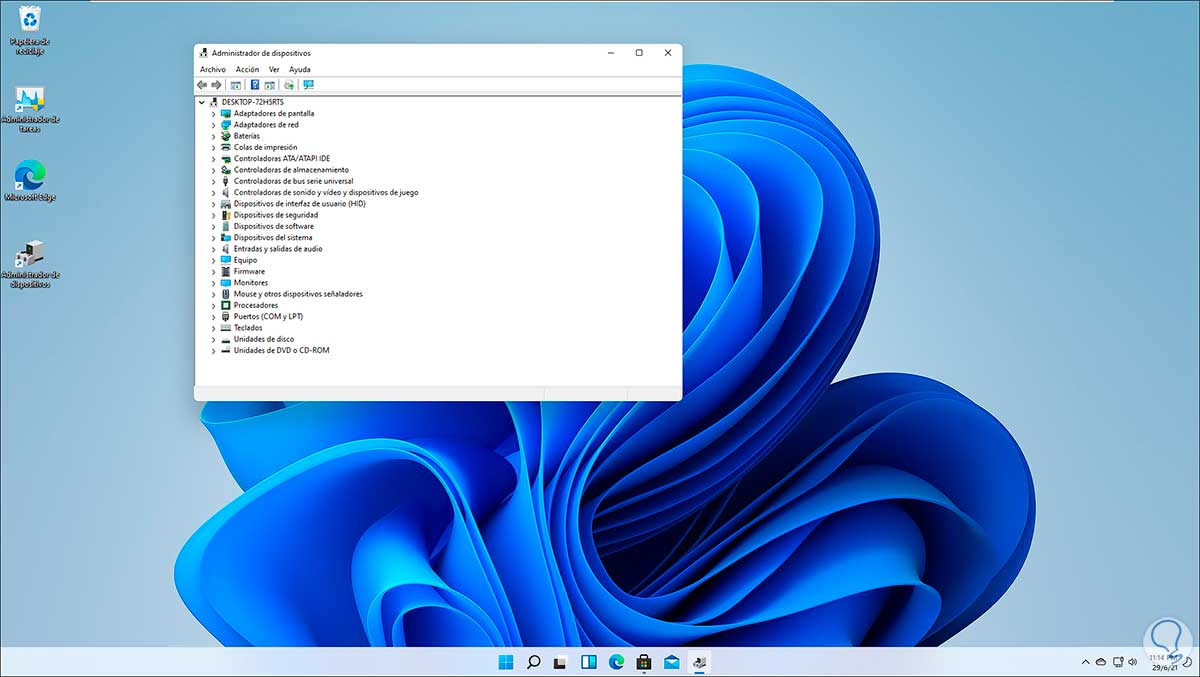Open Search from the taskbar
Viewport: 1200px width, 677px height.
(533, 661)
